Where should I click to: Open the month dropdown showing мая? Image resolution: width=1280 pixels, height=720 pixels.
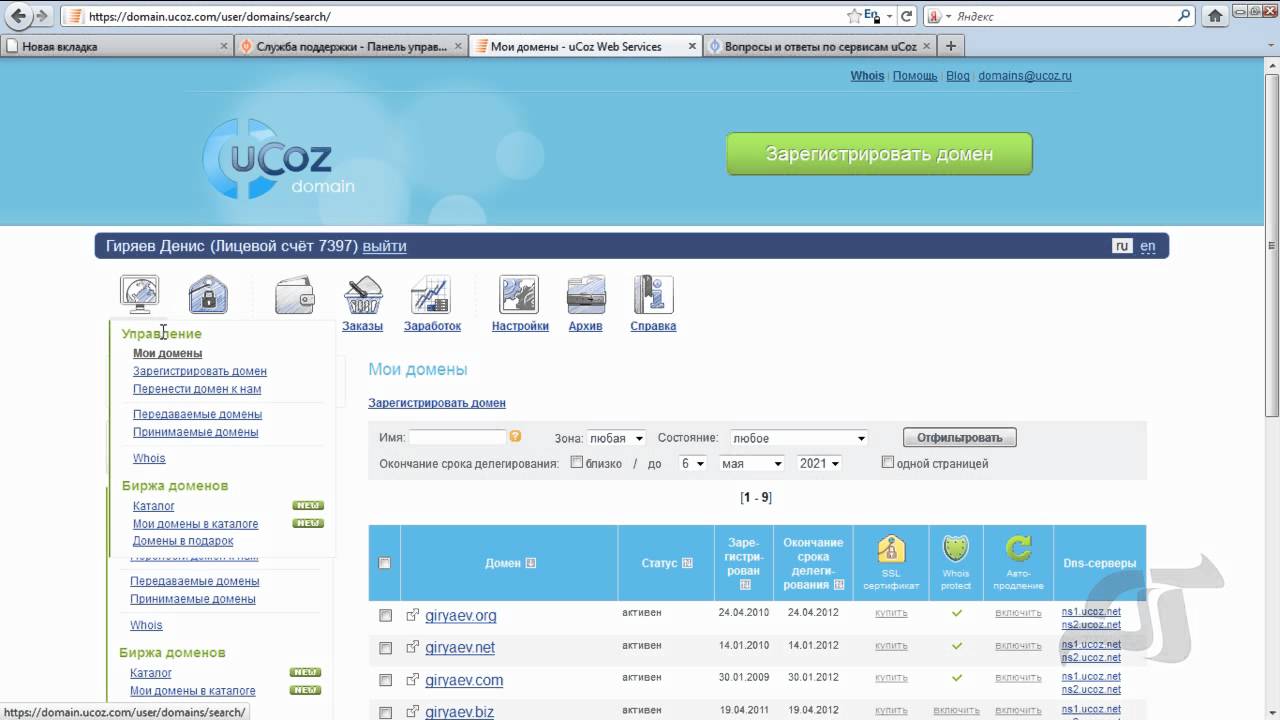[x=752, y=463]
